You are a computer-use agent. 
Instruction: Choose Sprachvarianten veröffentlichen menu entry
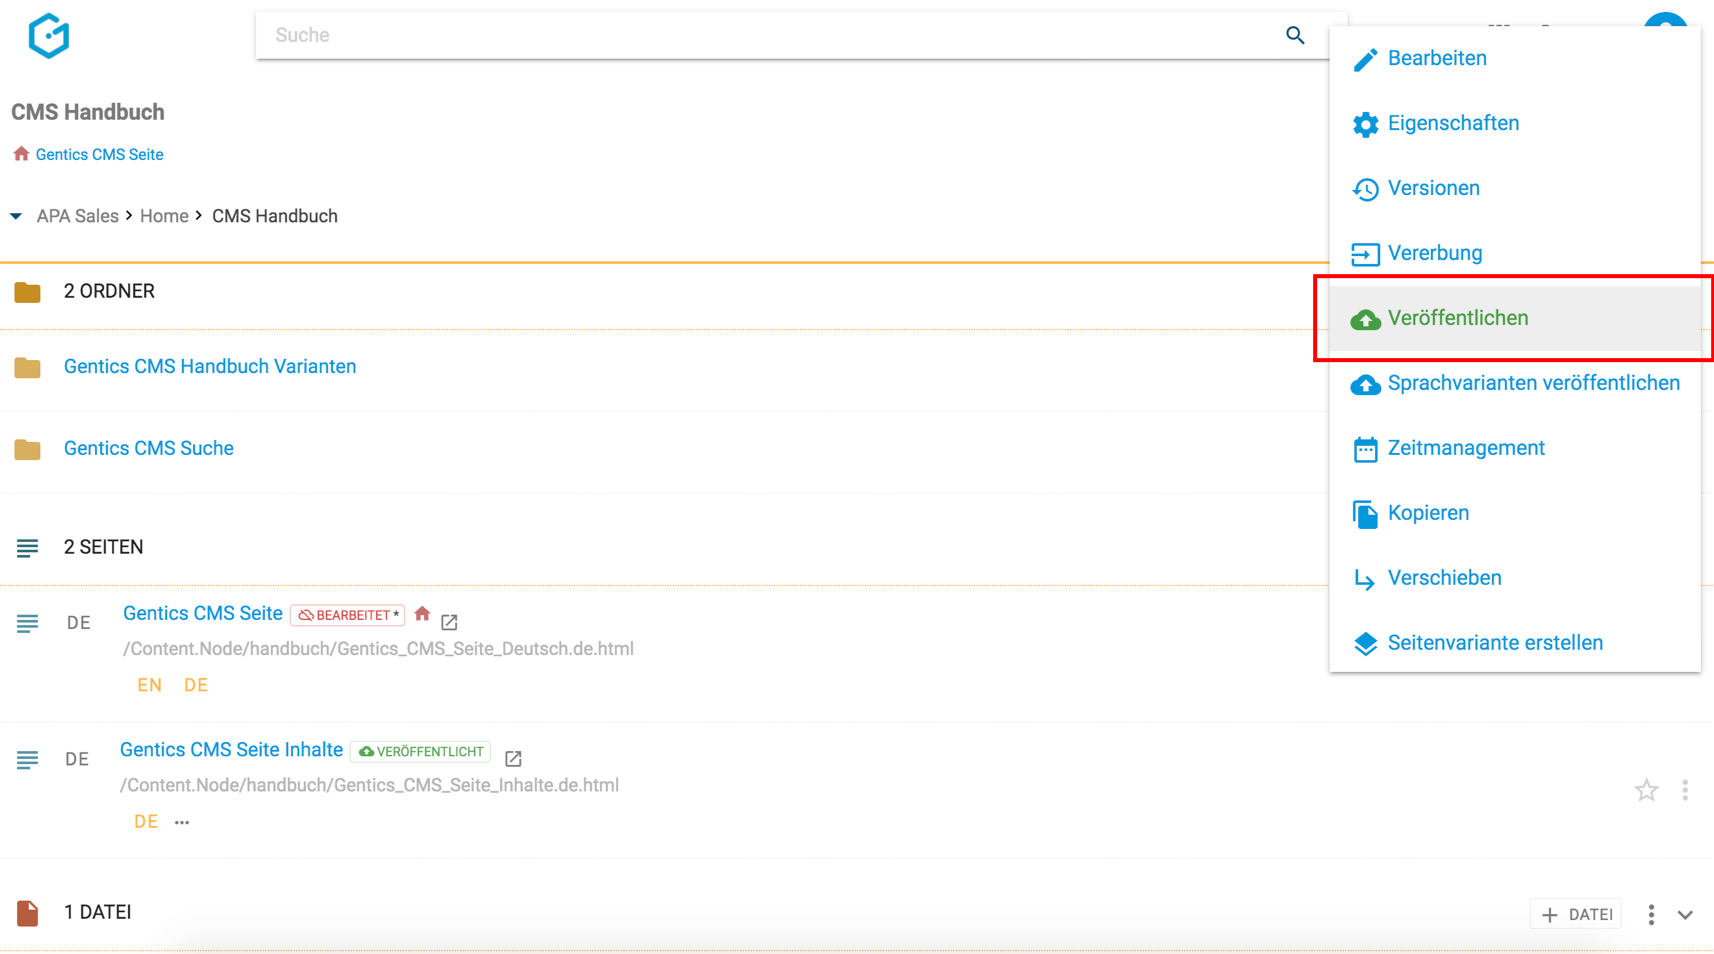pos(1515,383)
